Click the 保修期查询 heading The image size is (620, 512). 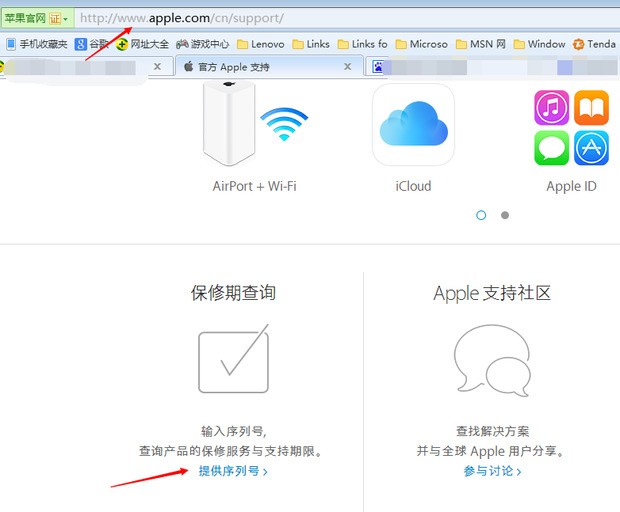pyautogui.click(x=233, y=293)
